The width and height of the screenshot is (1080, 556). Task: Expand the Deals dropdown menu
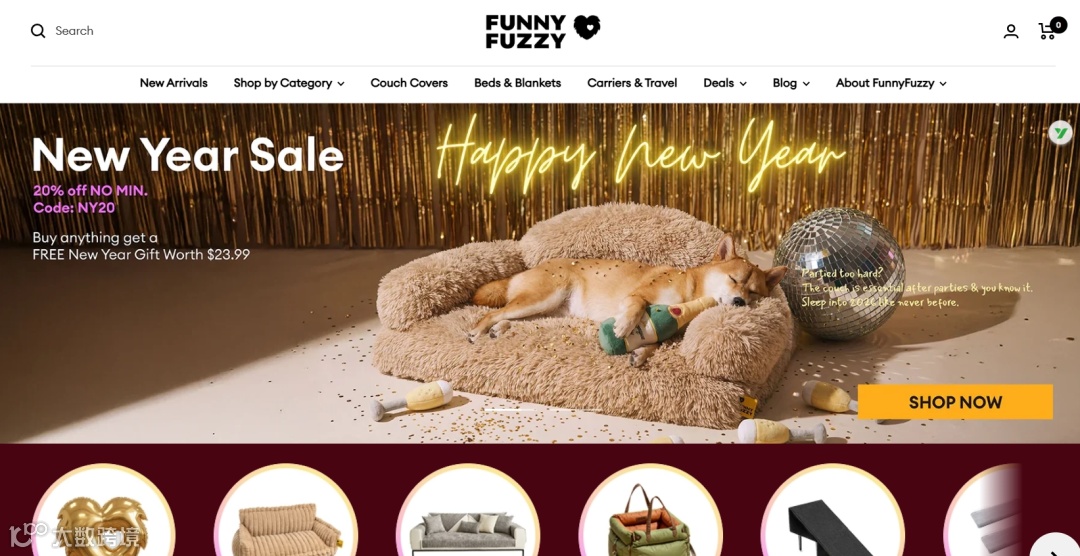pyautogui.click(x=725, y=83)
